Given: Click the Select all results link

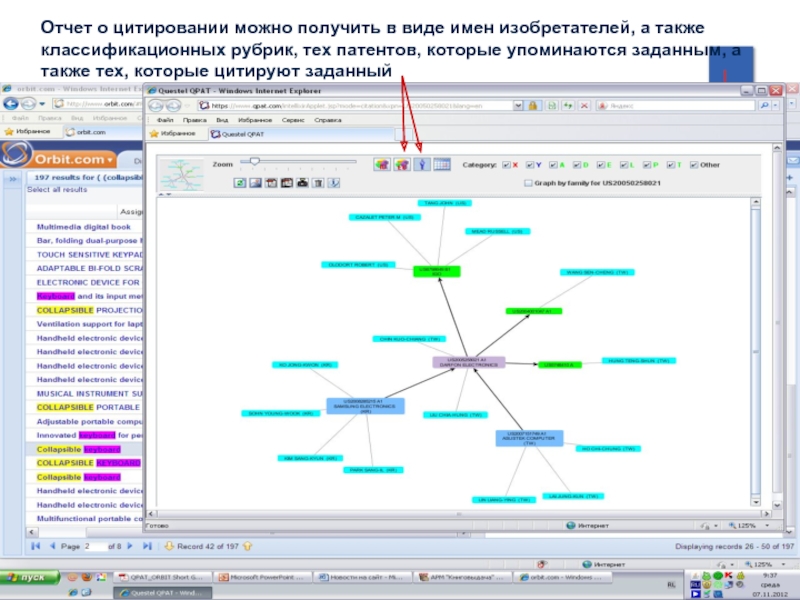Looking at the screenshot, I should pyautogui.click(x=57, y=189).
